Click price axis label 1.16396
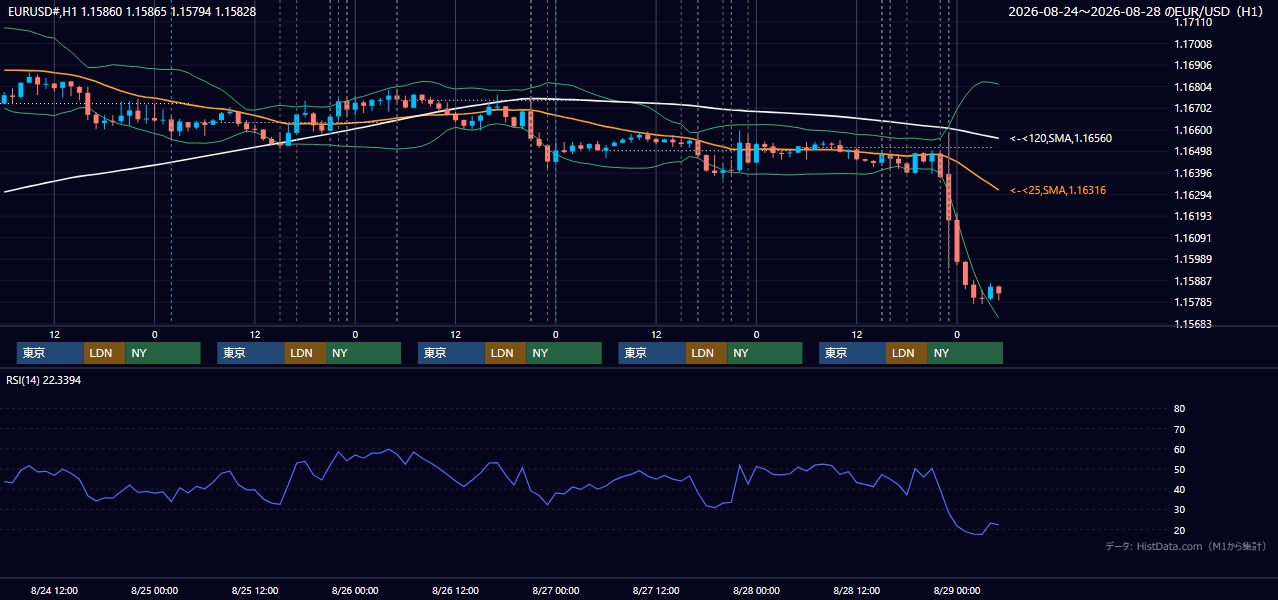Screen dimensions: 1278x600 (x=1193, y=173)
